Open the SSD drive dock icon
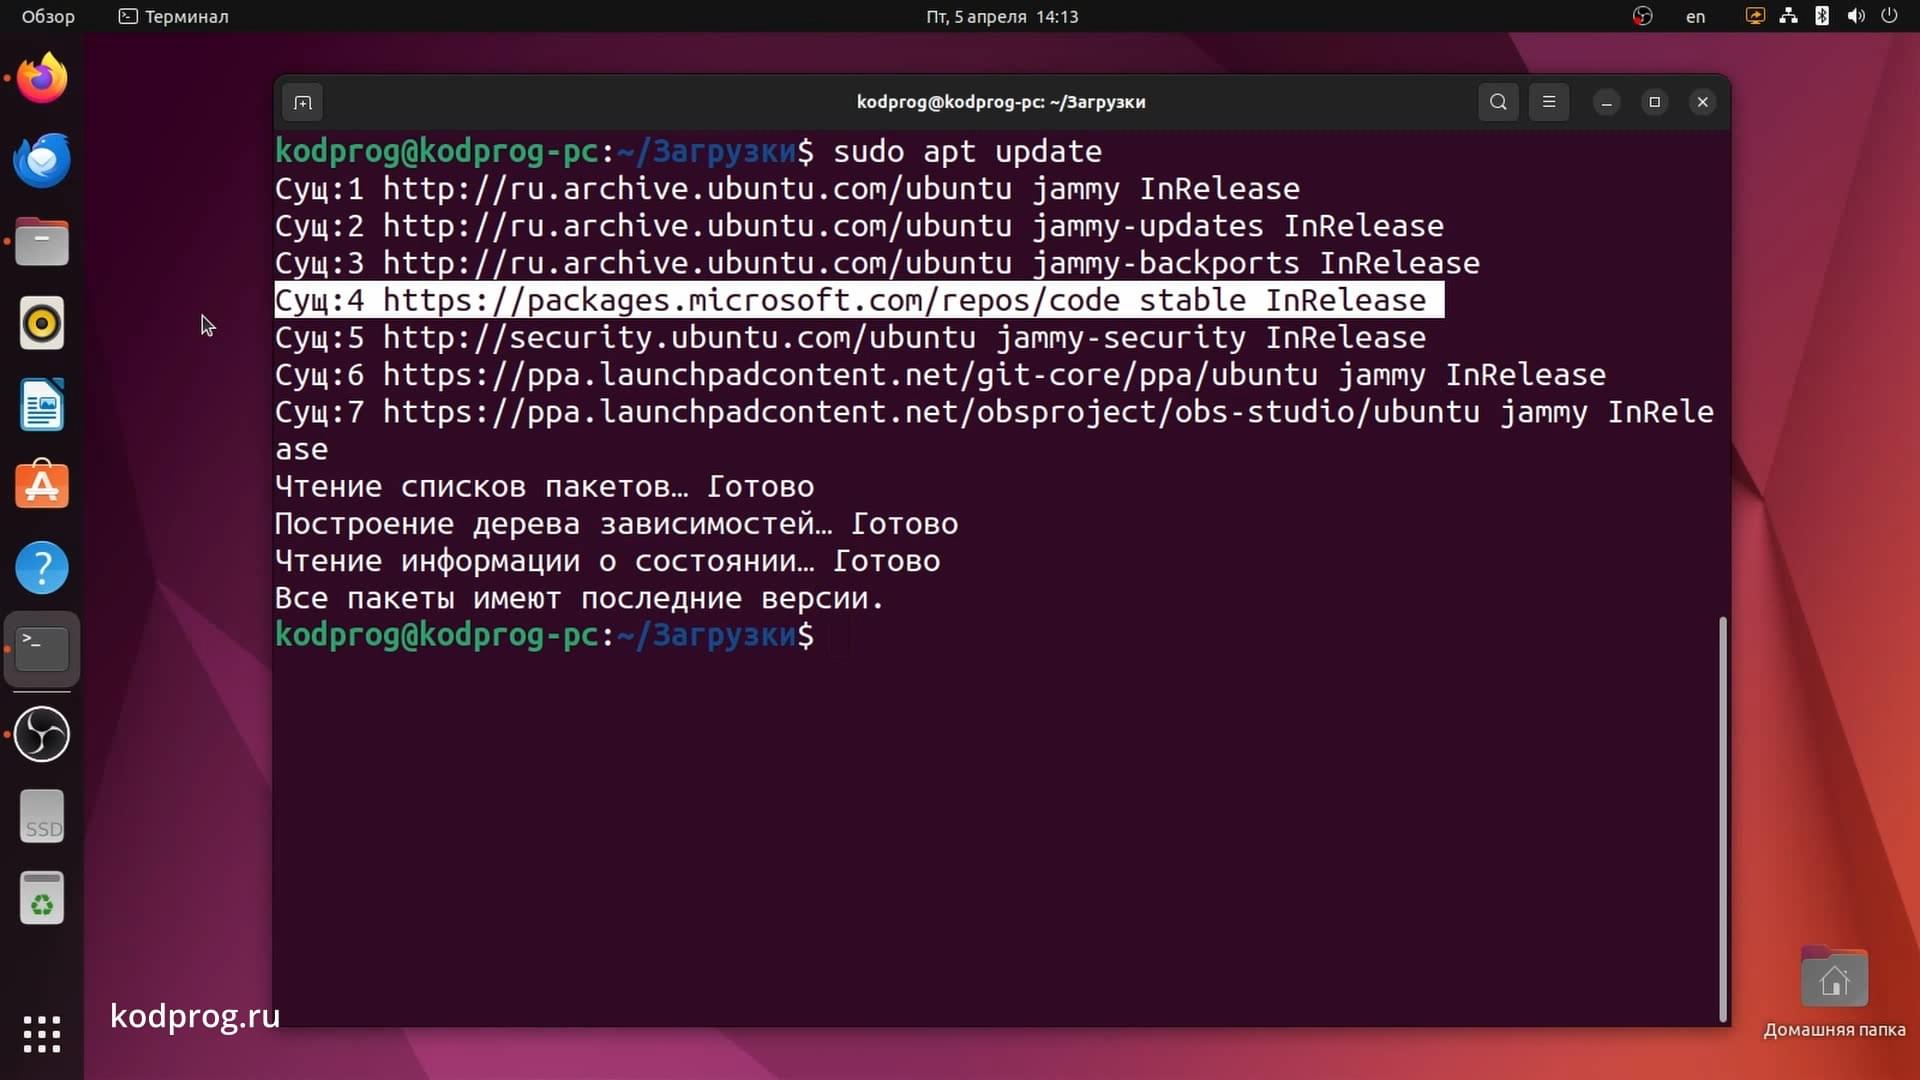This screenshot has height=1080, width=1920. tap(42, 816)
